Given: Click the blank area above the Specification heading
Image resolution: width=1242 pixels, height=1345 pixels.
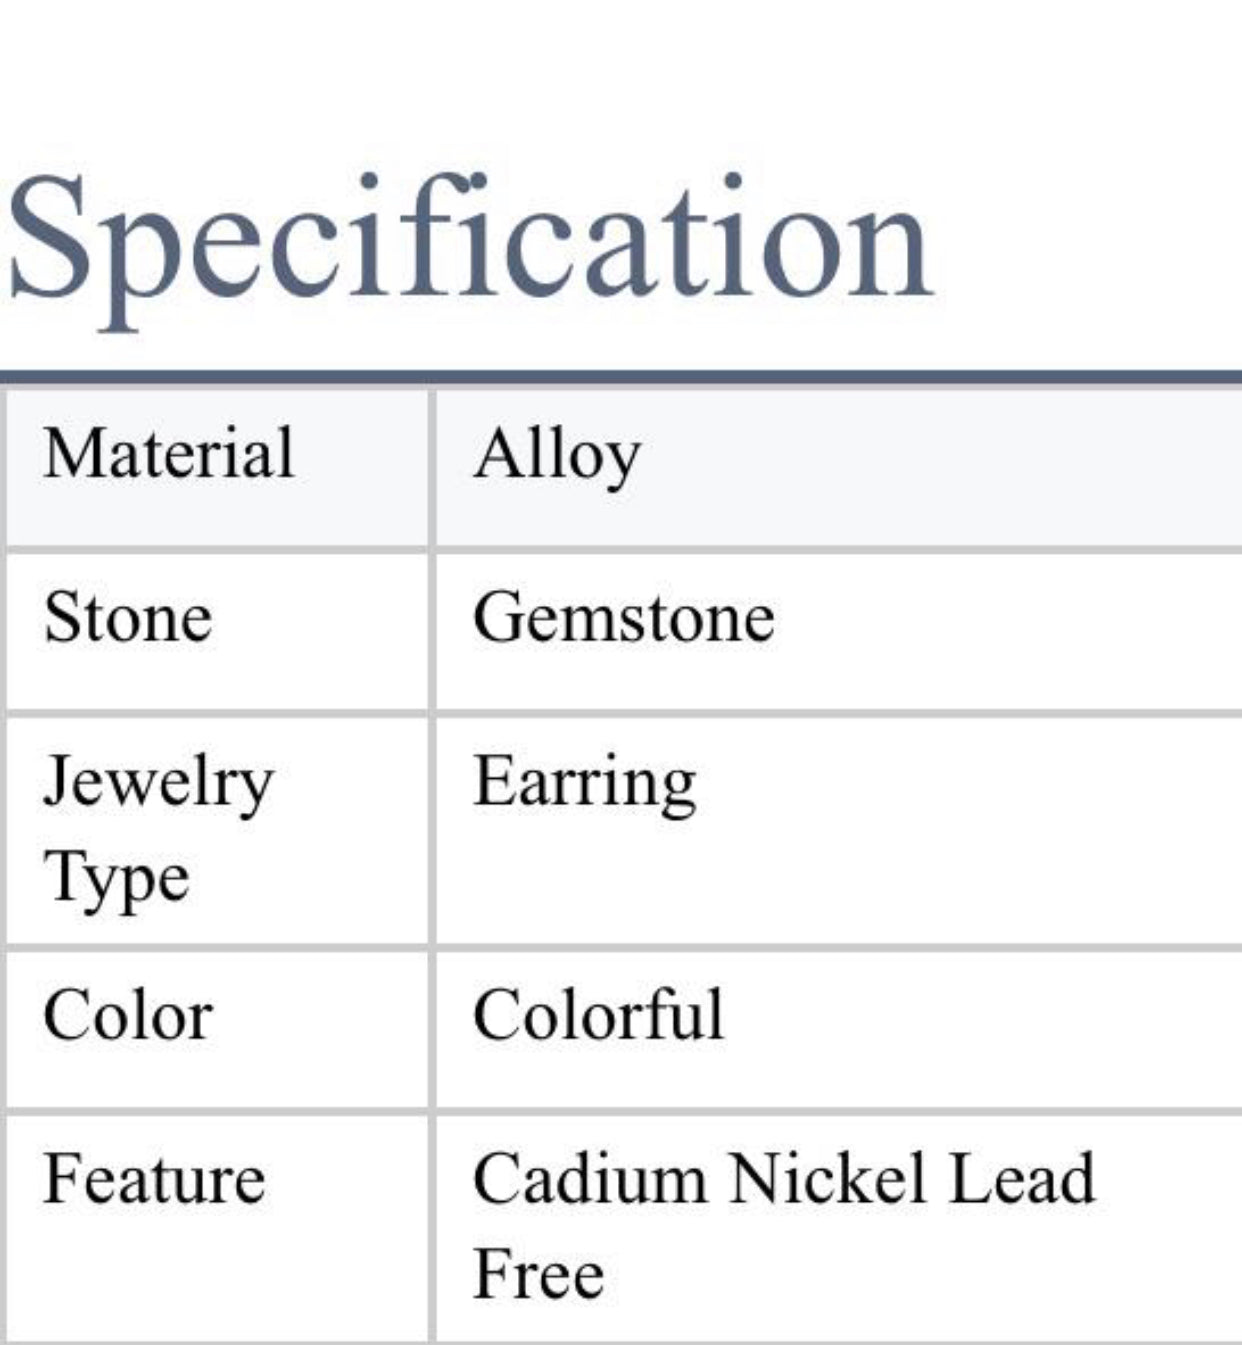Looking at the screenshot, I should [x=620, y=70].
